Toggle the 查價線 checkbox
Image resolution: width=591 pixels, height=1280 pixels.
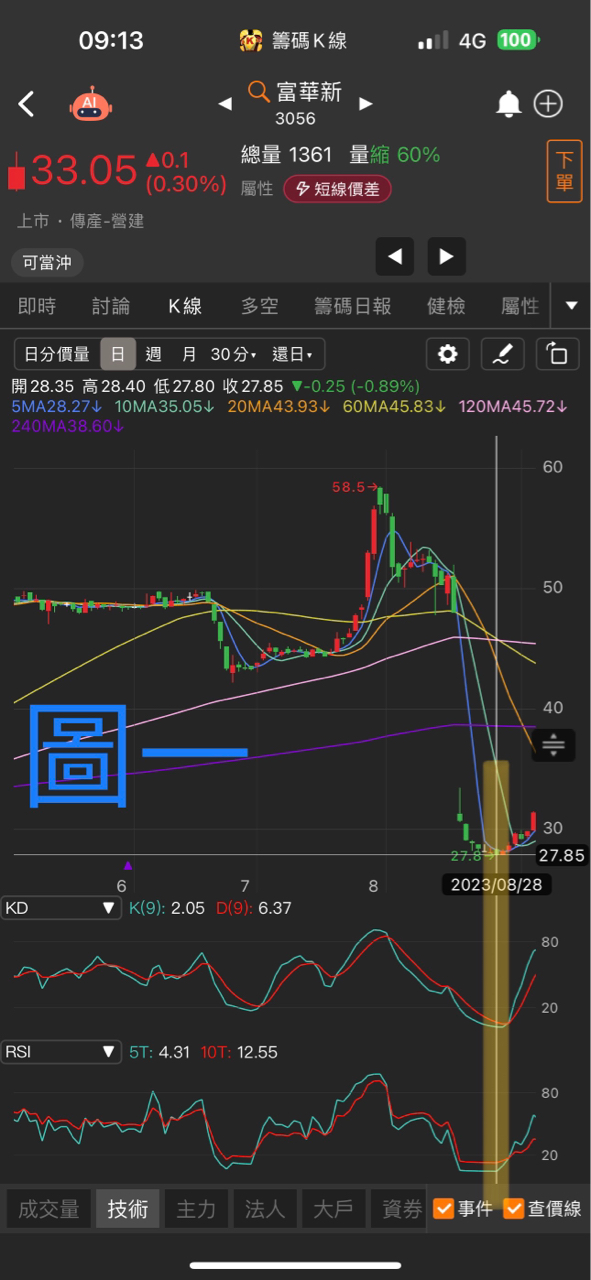pos(542,1209)
